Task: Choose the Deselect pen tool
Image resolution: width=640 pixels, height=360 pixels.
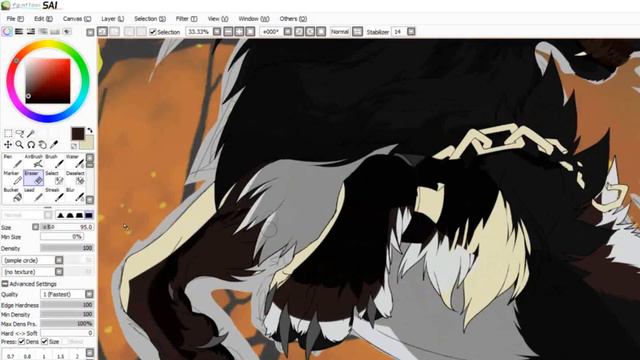Action: tap(75, 178)
